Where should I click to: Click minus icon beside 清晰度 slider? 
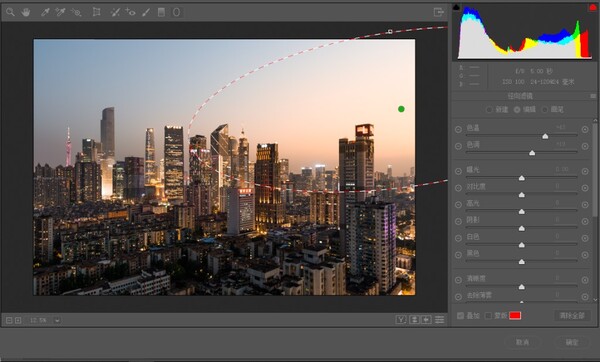click(458, 280)
